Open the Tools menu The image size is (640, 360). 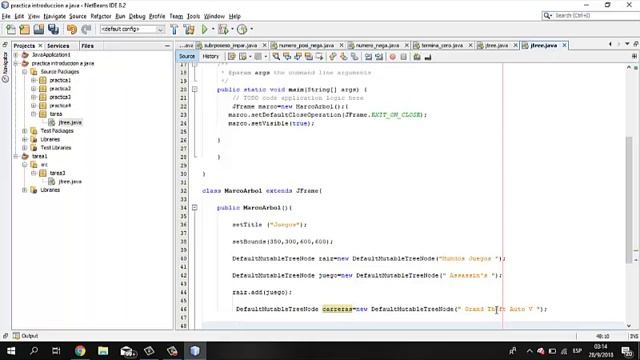(193, 16)
